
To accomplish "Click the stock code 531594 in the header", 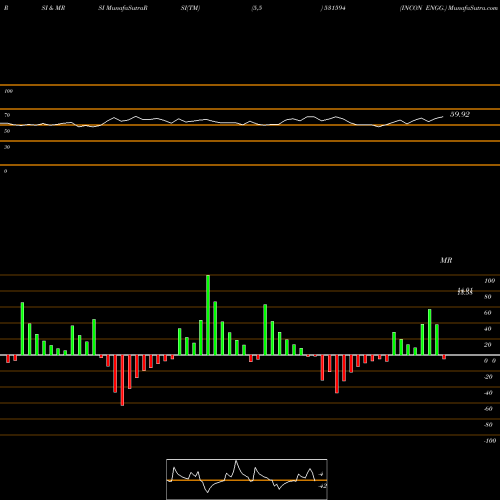I will point(334,8).
